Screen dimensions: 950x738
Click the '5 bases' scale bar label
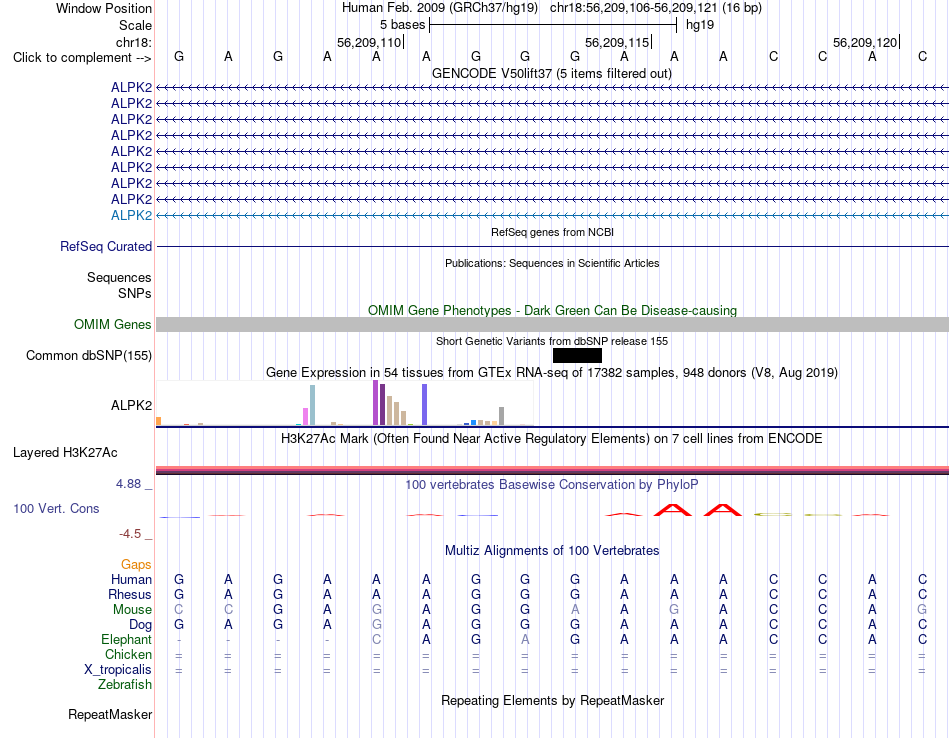coord(402,25)
